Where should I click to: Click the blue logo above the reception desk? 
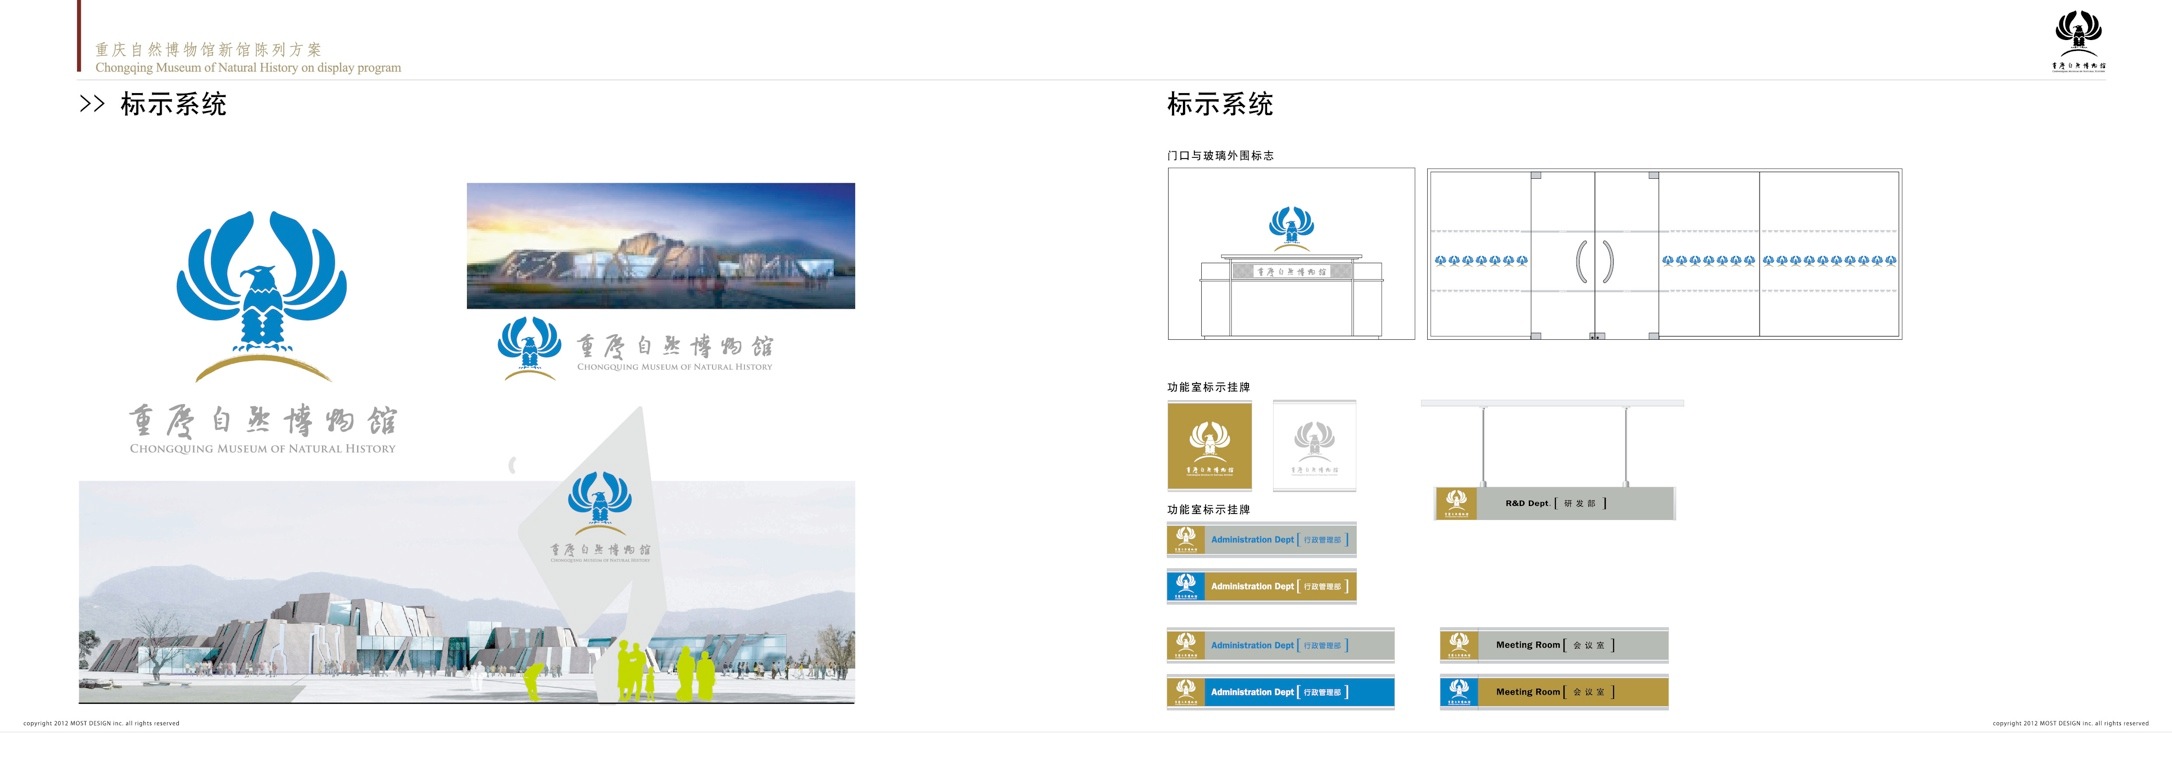click(x=1291, y=226)
